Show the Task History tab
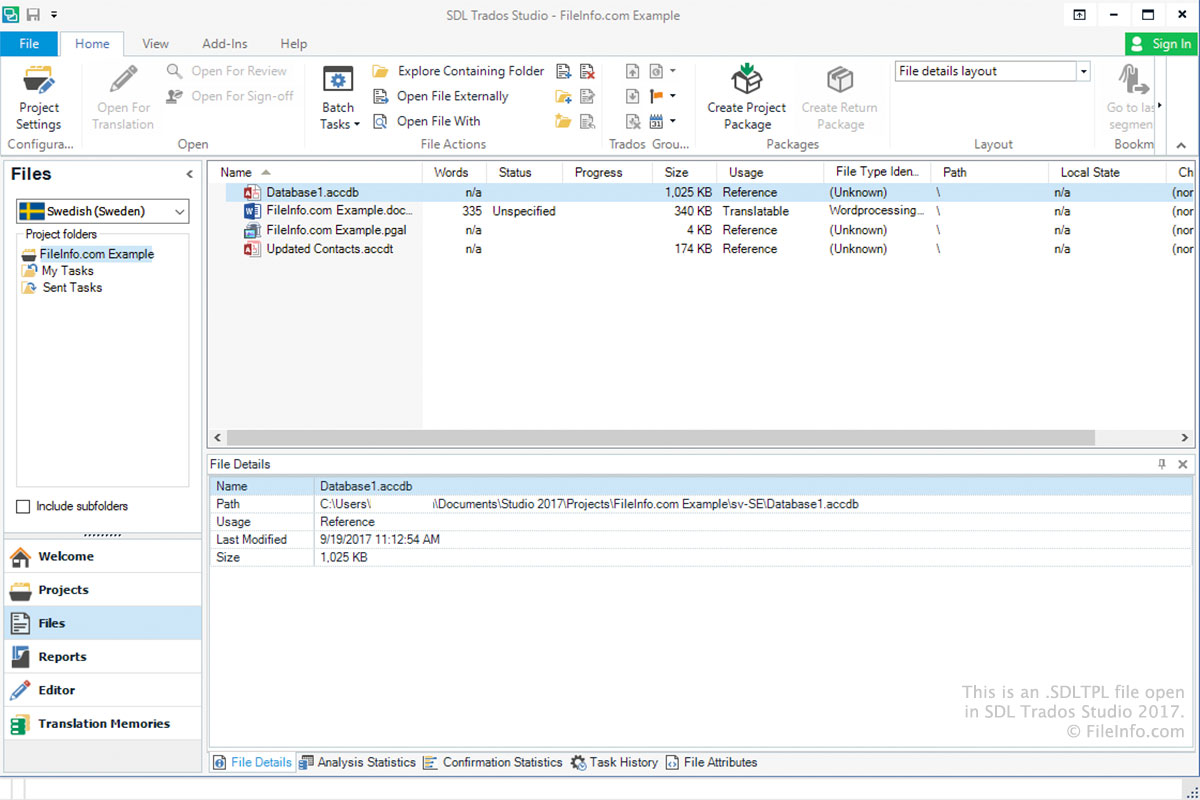1200x800 pixels. coord(614,762)
